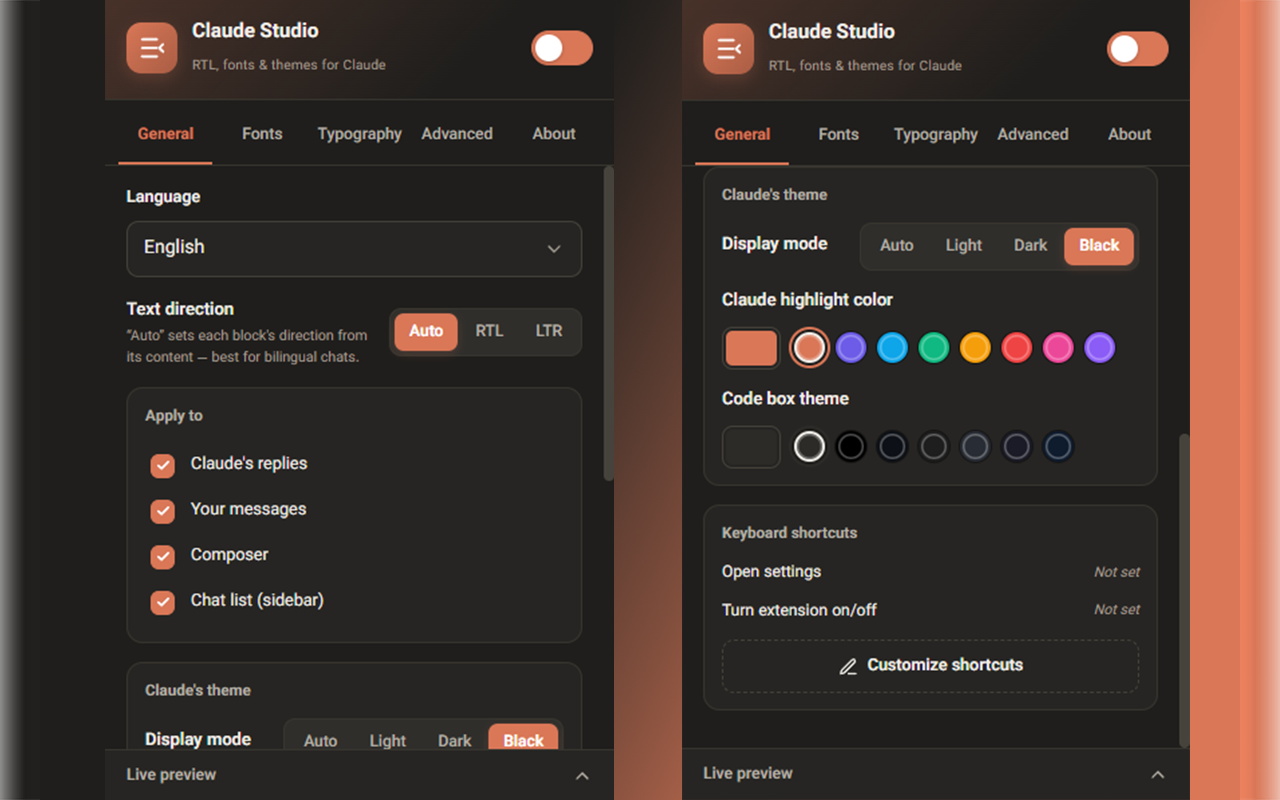This screenshot has height=800, width=1280.
Task: Open the Typography tab in the right panel
Action: pyautogui.click(x=936, y=134)
